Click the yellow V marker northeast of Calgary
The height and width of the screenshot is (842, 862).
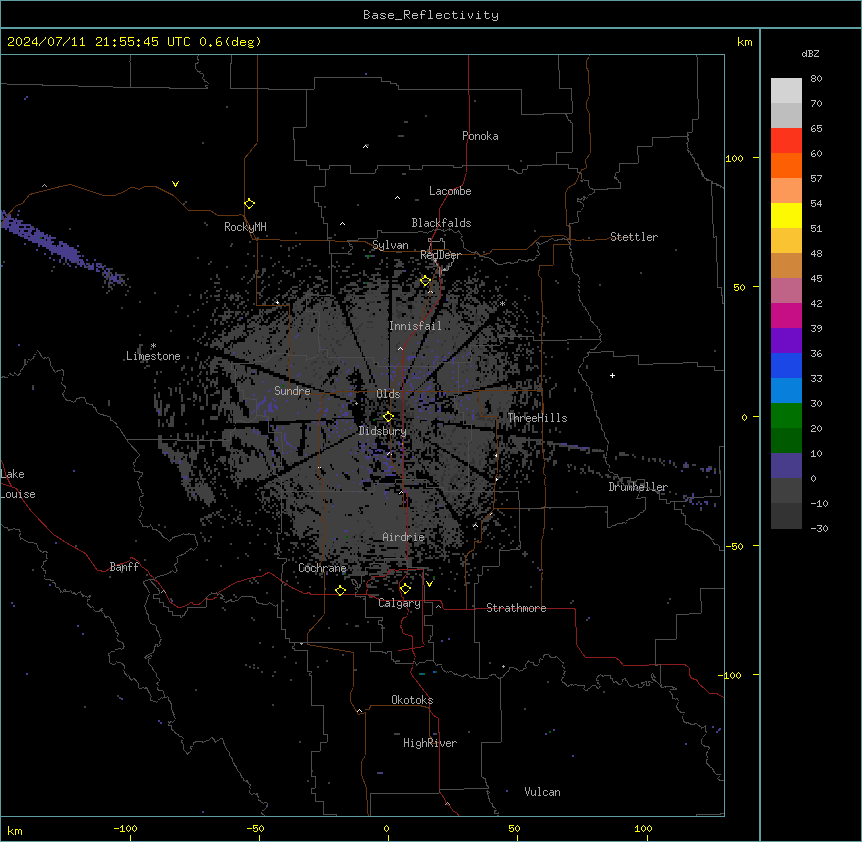(429, 584)
